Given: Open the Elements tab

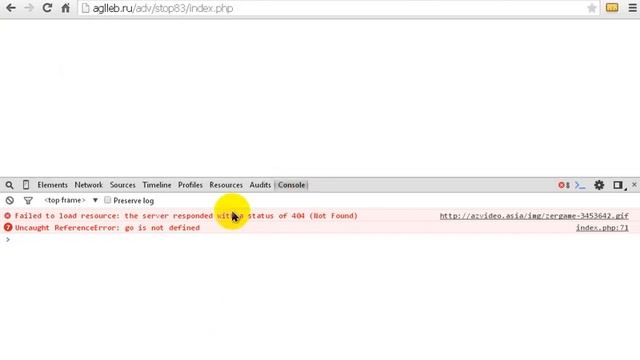Looking at the screenshot, I should pos(53,185).
